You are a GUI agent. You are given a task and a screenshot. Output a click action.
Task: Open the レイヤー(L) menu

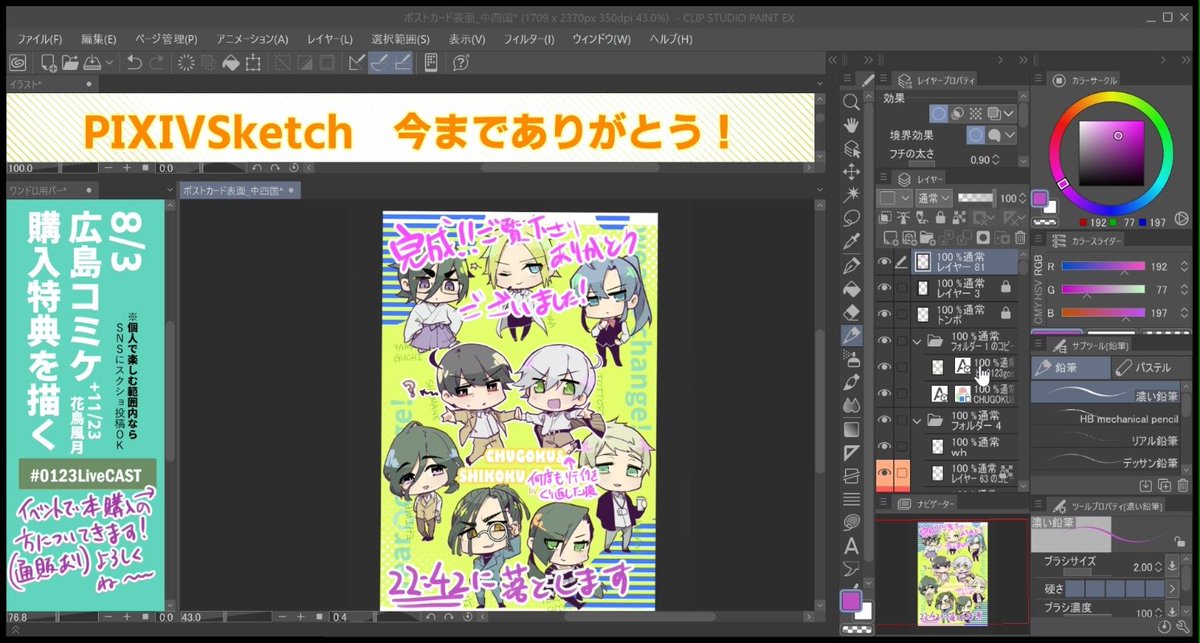pos(330,39)
